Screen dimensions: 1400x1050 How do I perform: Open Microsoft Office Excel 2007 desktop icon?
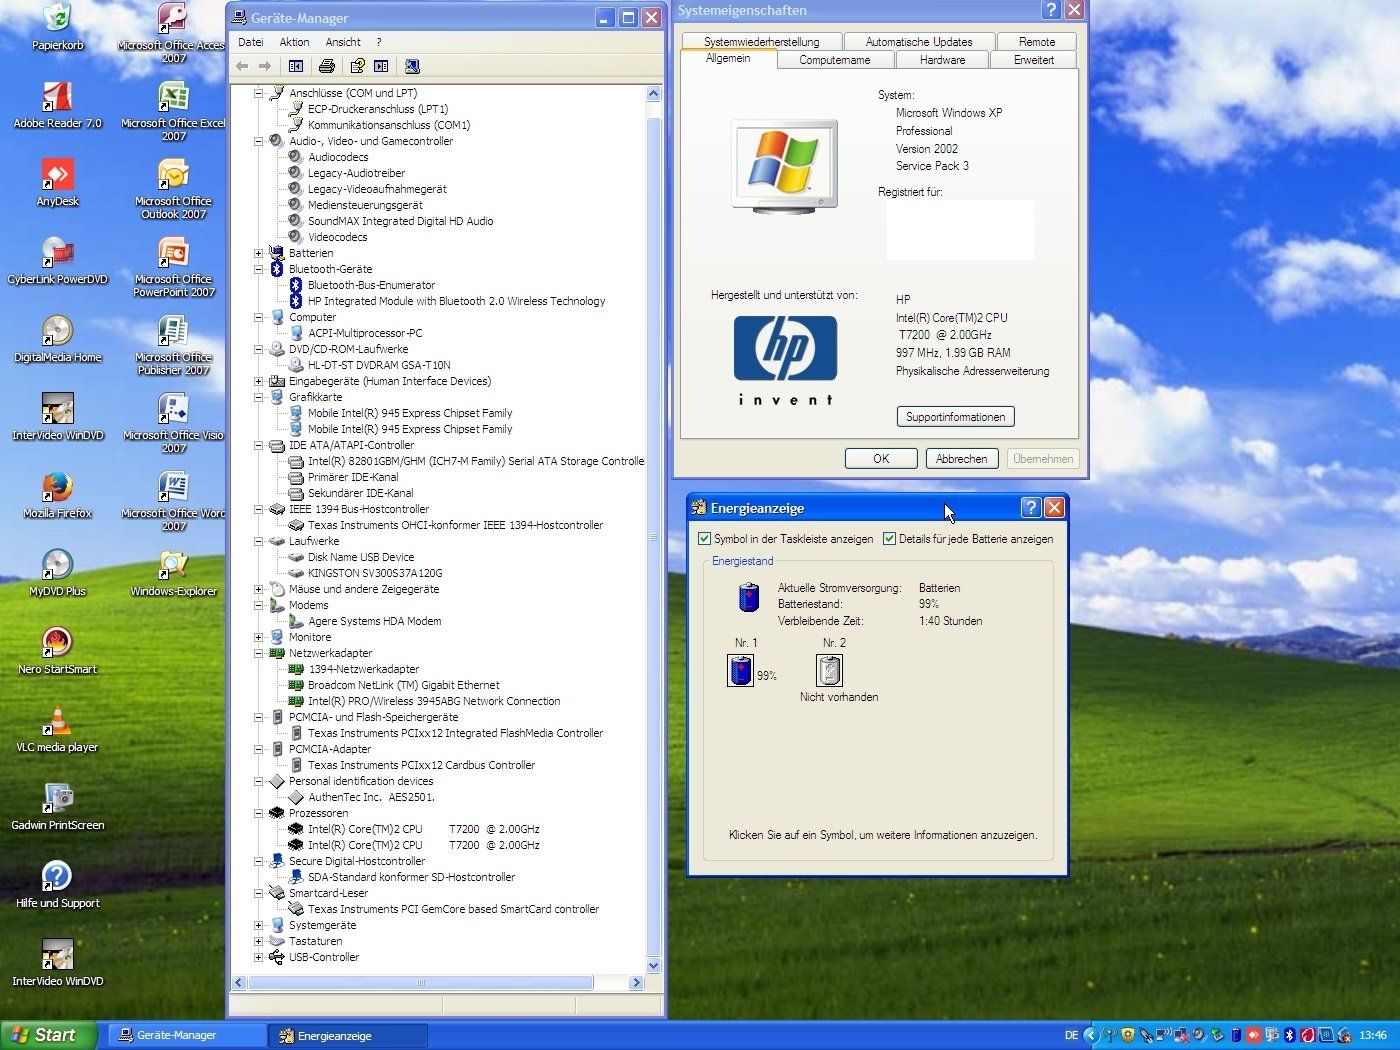pyautogui.click(x=173, y=110)
